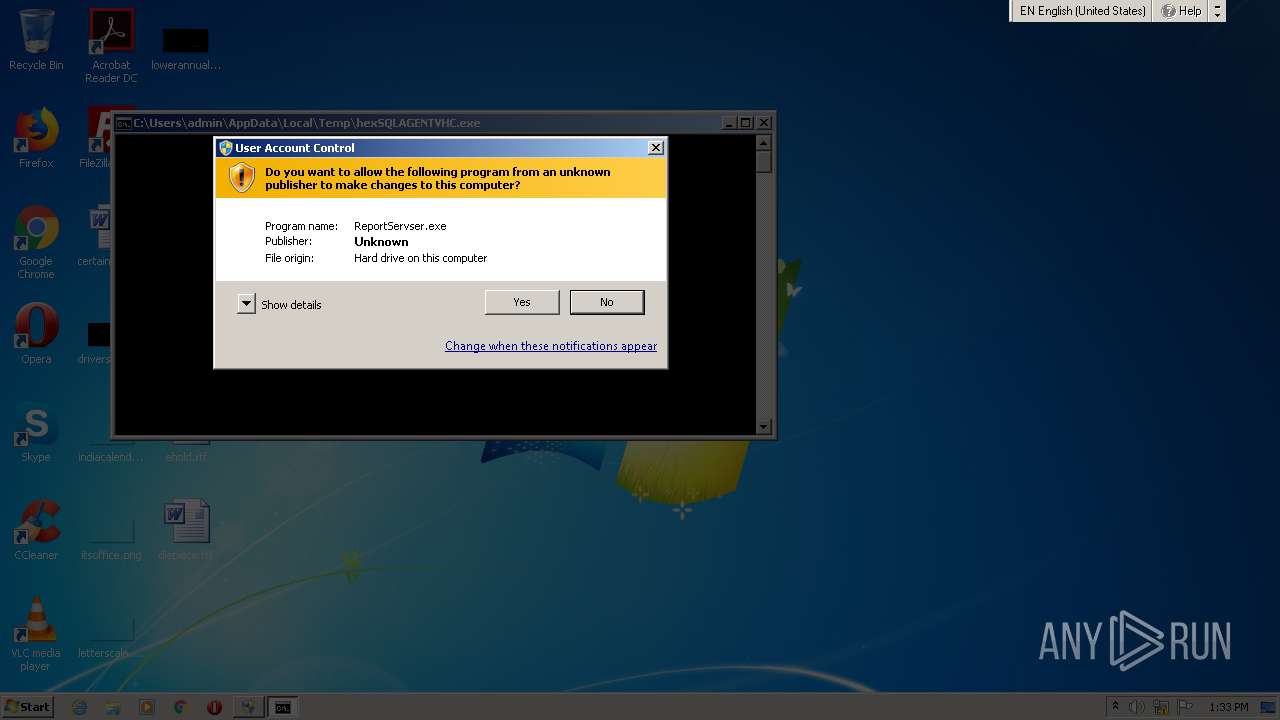Viewport: 1280px width, 720px height.
Task: Open Acrobat Reader DC desktop shortcut
Action: click(x=111, y=46)
